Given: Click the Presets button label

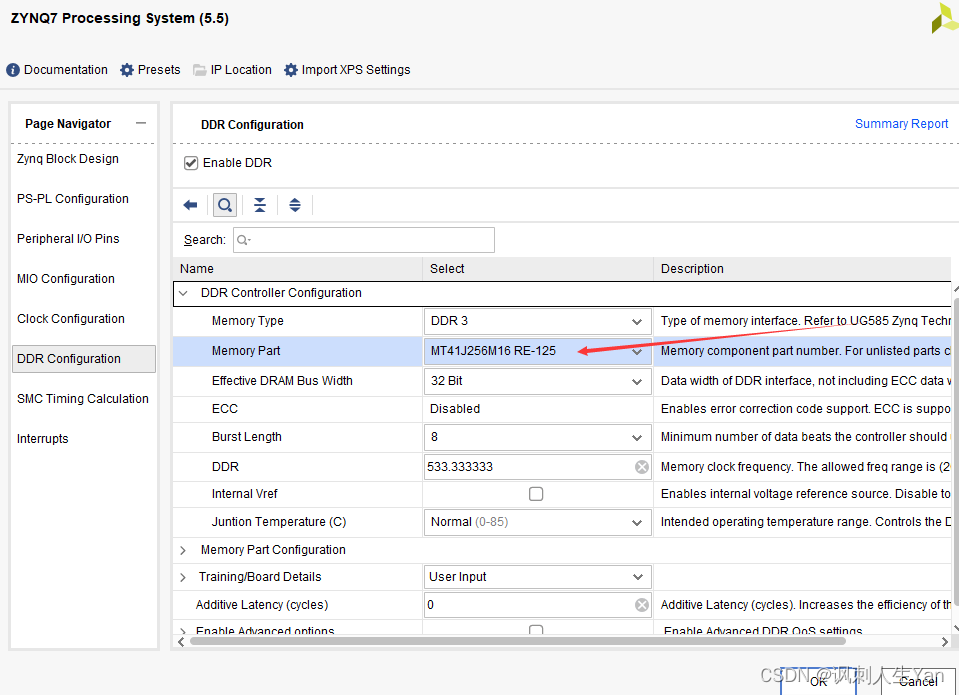Looking at the screenshot, I should 159,70.
